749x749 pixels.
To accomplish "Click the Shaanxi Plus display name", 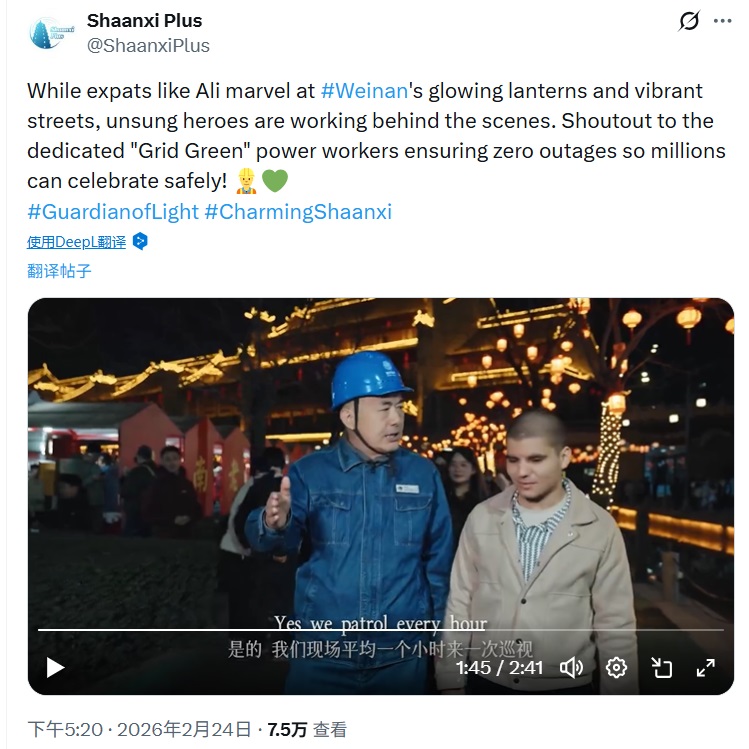I will (144, 20).
